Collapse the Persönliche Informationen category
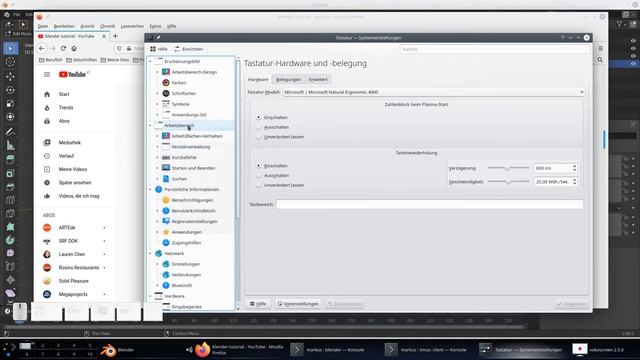 (150, 189)
